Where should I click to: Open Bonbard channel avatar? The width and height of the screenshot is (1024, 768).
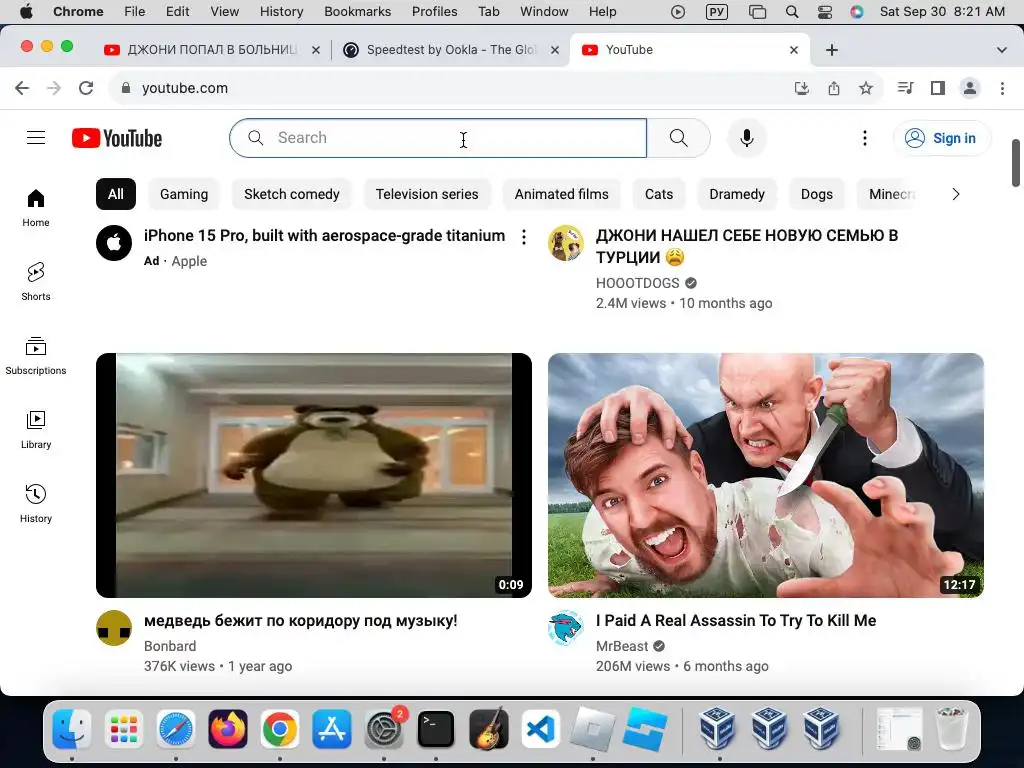(114, 628)
